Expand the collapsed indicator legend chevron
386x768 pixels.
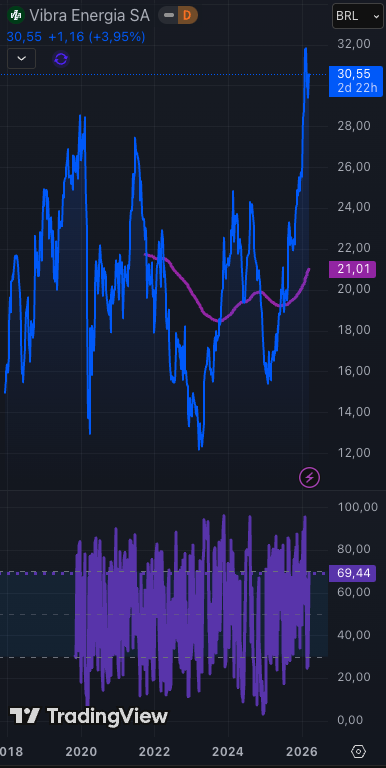22,58
